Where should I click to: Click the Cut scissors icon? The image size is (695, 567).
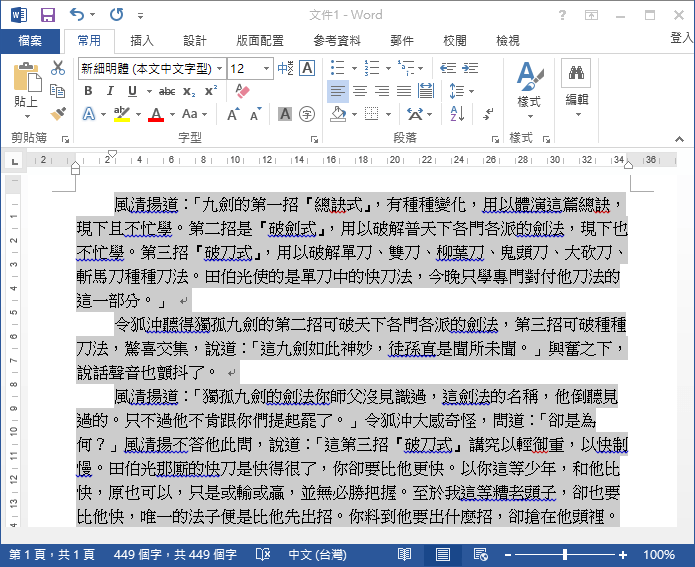coord(58,68)
